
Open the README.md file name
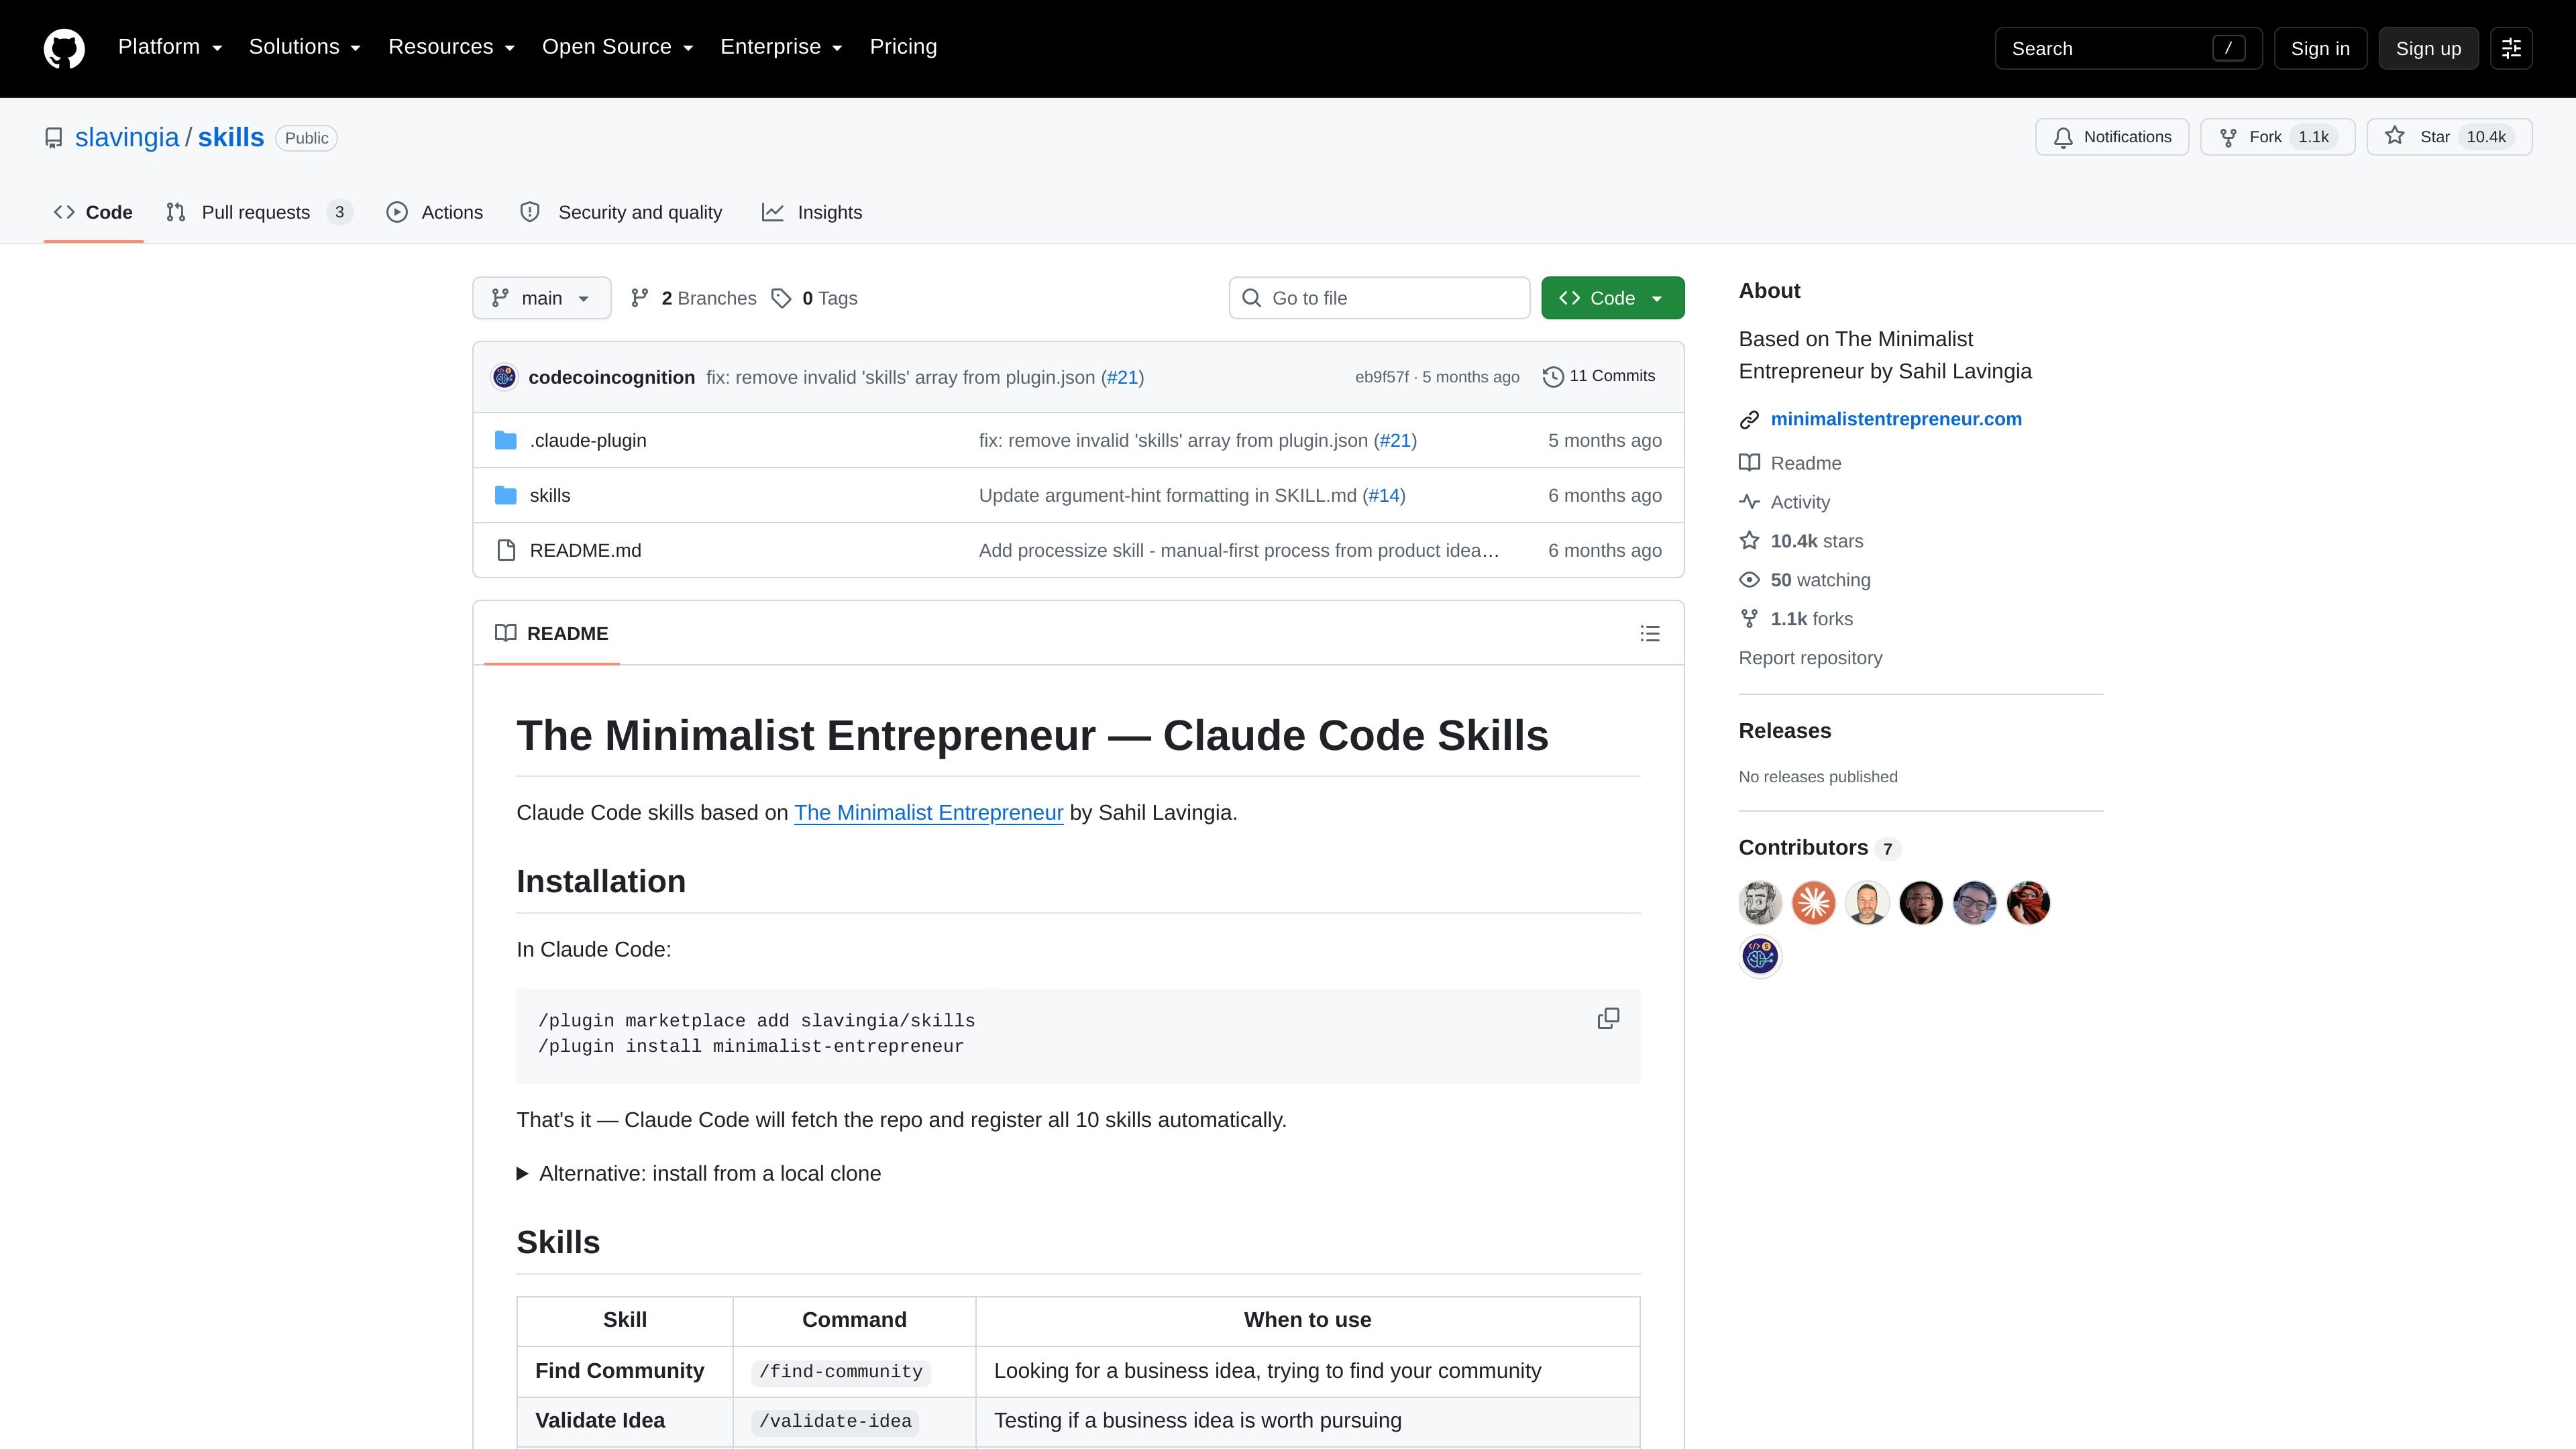pos(585,550)
